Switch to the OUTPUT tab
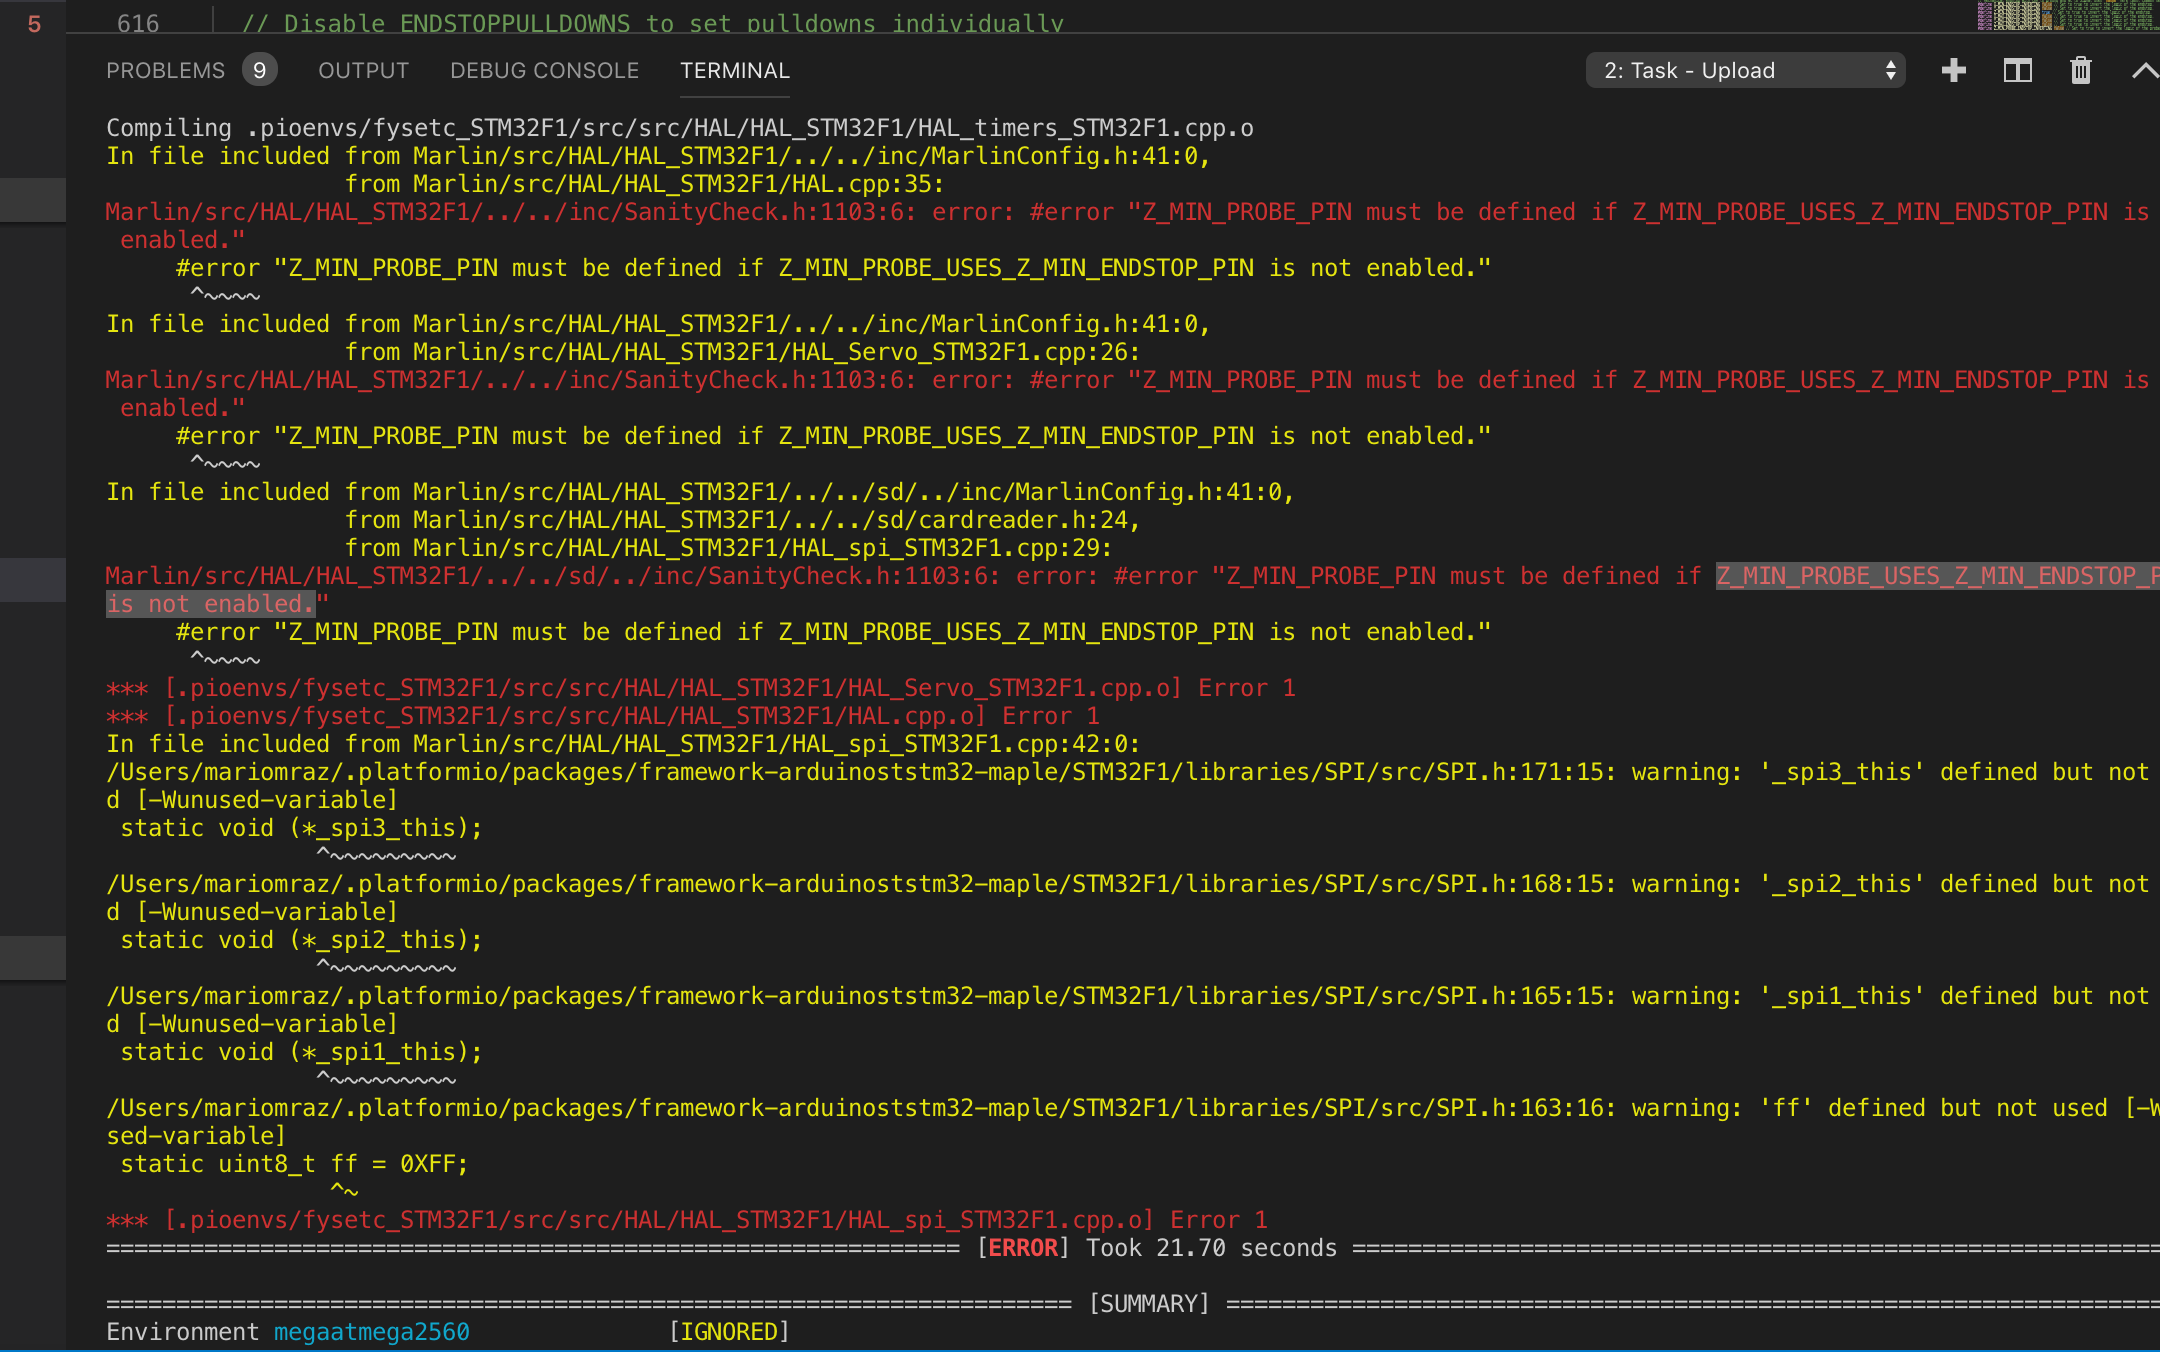 [x=363, y=70]
